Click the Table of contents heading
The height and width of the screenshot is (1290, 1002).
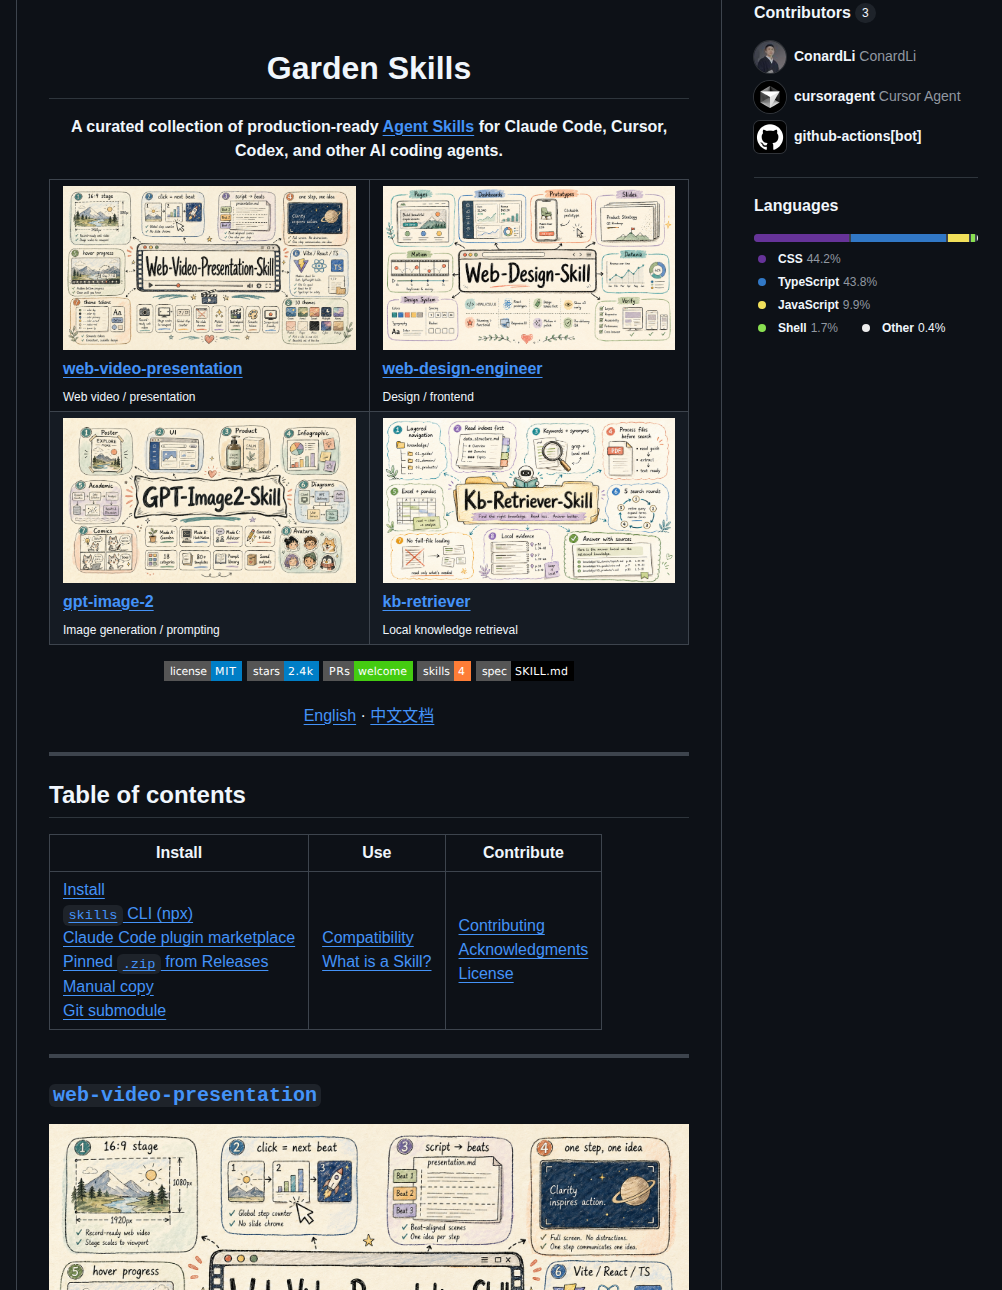(x=147, y=795)
